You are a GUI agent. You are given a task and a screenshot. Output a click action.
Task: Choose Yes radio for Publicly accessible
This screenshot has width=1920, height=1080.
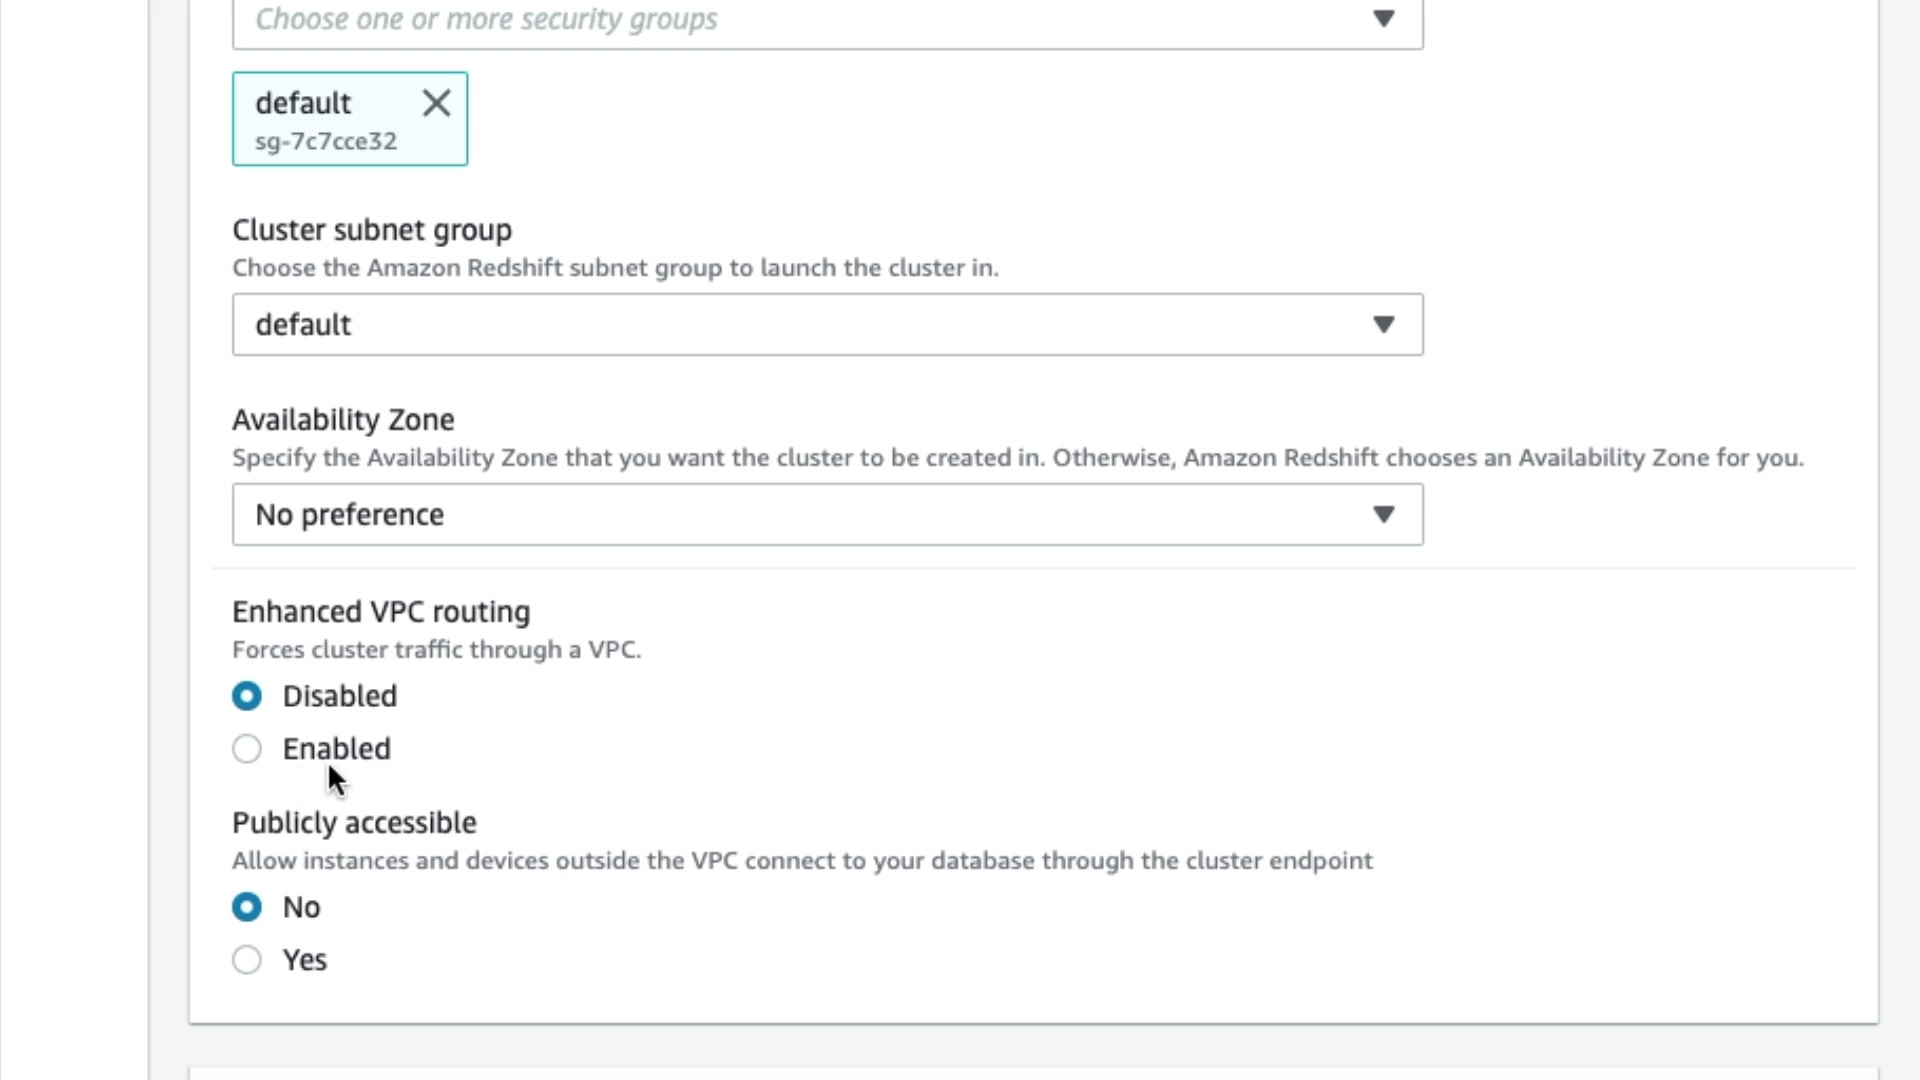(247, 960)
